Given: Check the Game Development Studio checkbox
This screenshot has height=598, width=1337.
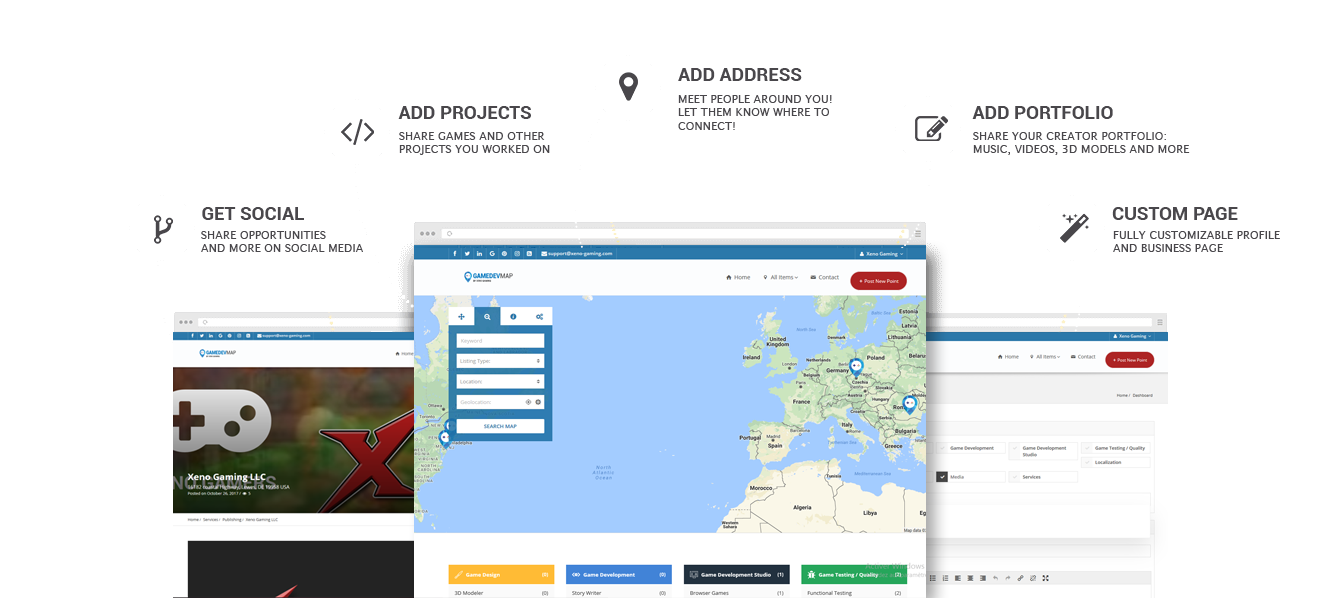Looking at the screenshot, I should 1015,451.
